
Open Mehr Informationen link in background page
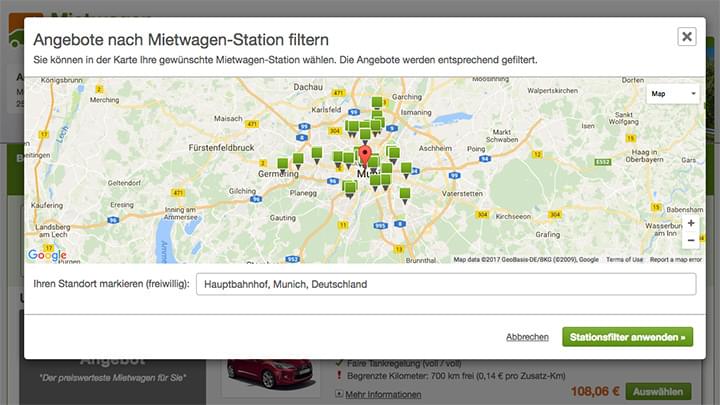[x=383, y=394]
